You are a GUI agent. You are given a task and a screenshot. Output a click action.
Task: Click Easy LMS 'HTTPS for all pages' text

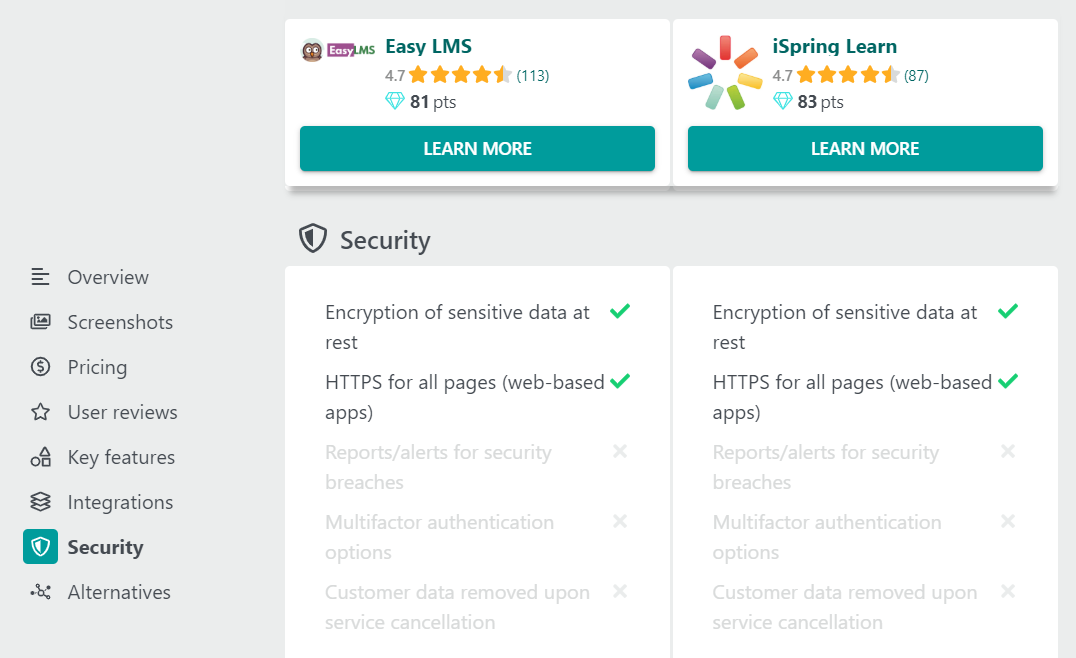pos(465,397)
